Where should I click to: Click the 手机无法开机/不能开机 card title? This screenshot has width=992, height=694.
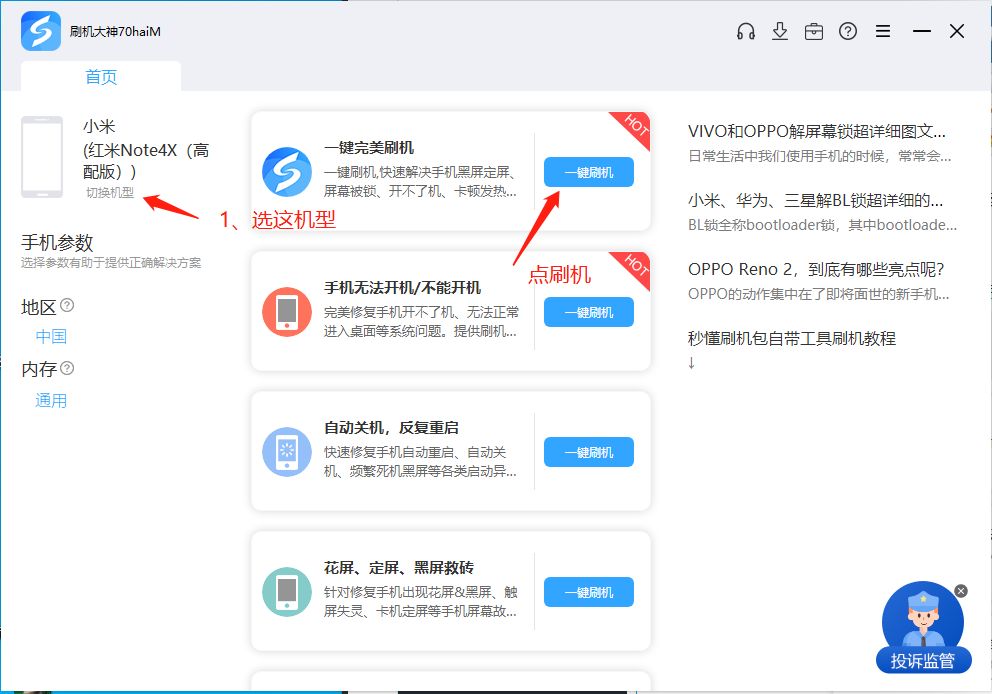pos(402,288)
